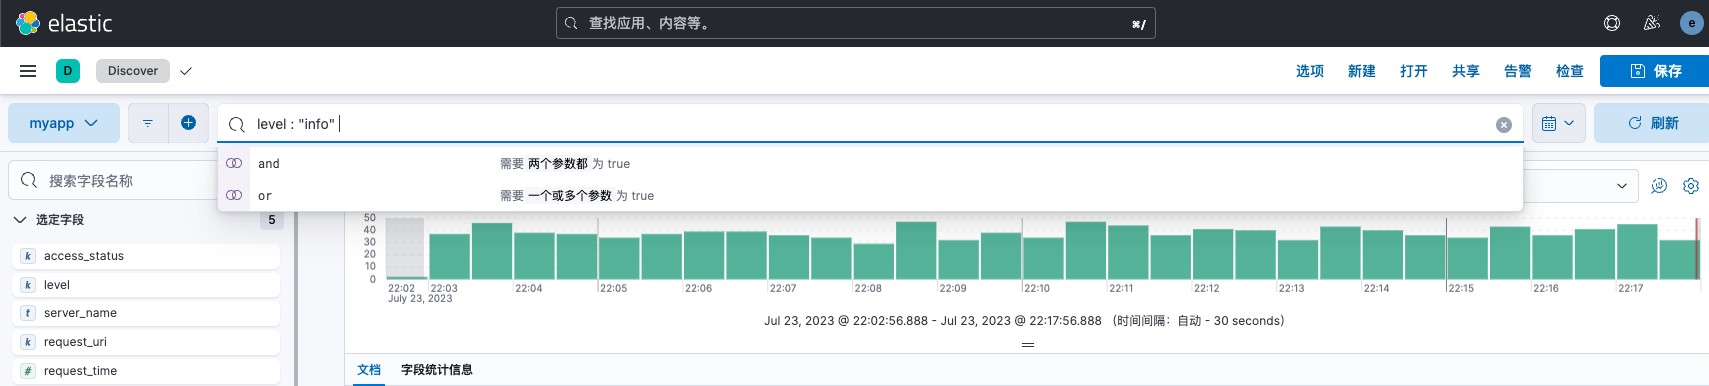The height and width of the screenshot is (386, 1709).
Task: Click keyword type icon of access_status
Action: point(28,256)
